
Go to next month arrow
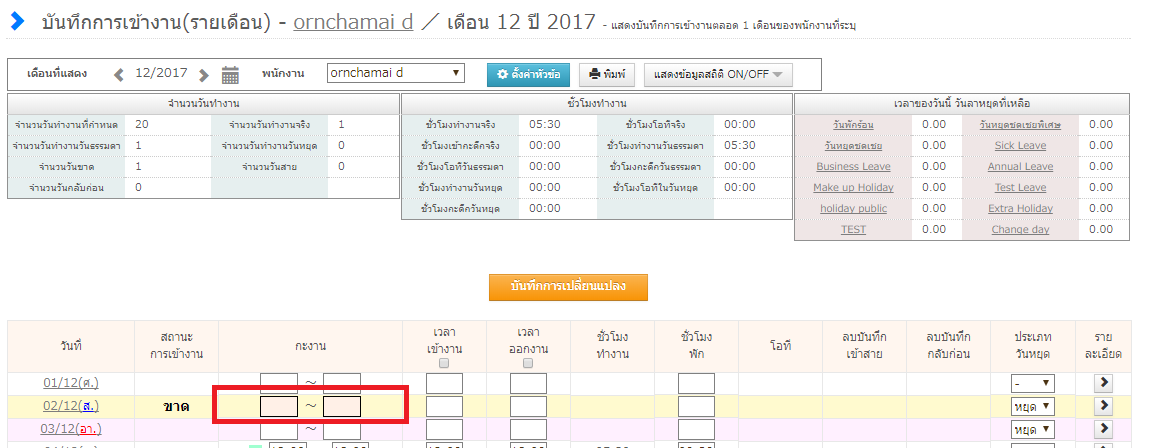[204, 74]
